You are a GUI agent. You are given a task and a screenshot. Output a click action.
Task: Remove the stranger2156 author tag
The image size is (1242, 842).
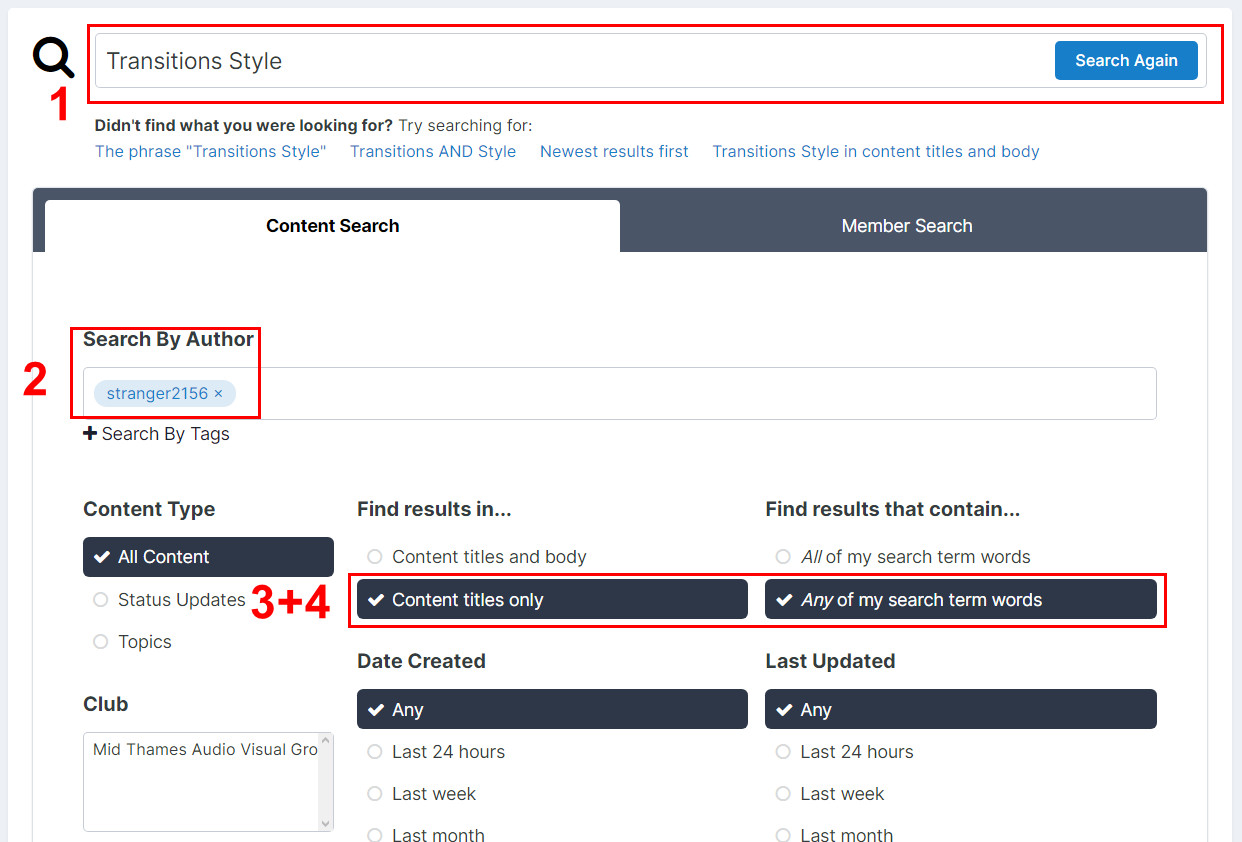(x=218, y=393)
